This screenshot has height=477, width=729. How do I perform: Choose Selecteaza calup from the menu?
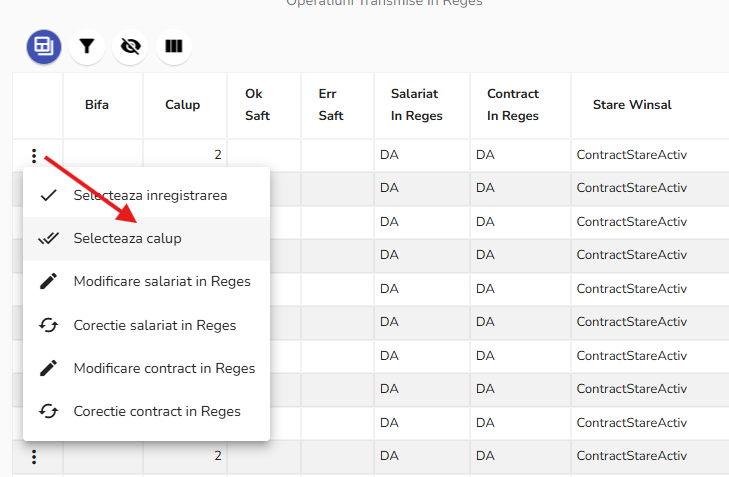tap(127, 239)
